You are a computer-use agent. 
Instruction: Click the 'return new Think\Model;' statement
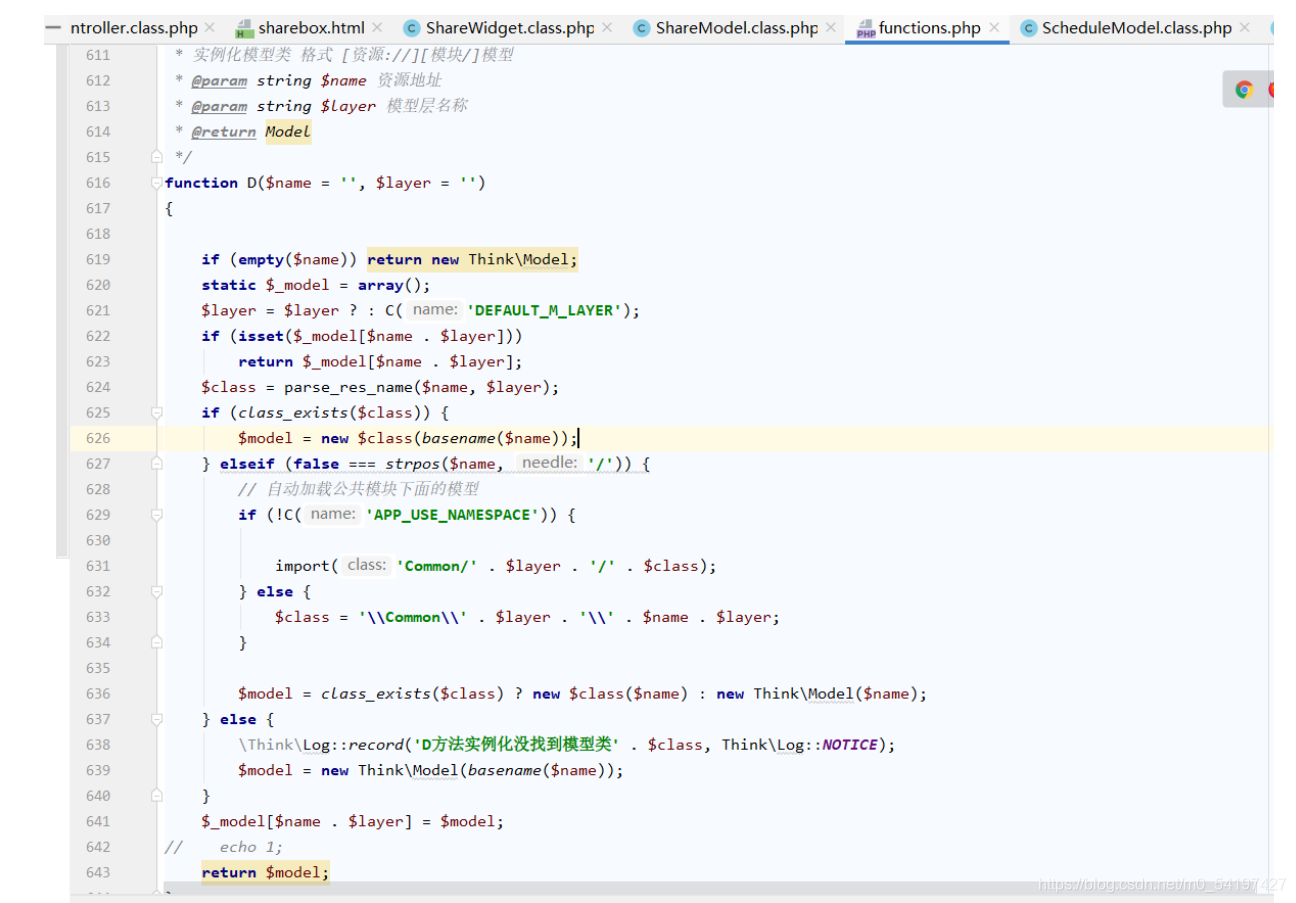(473, 259)
